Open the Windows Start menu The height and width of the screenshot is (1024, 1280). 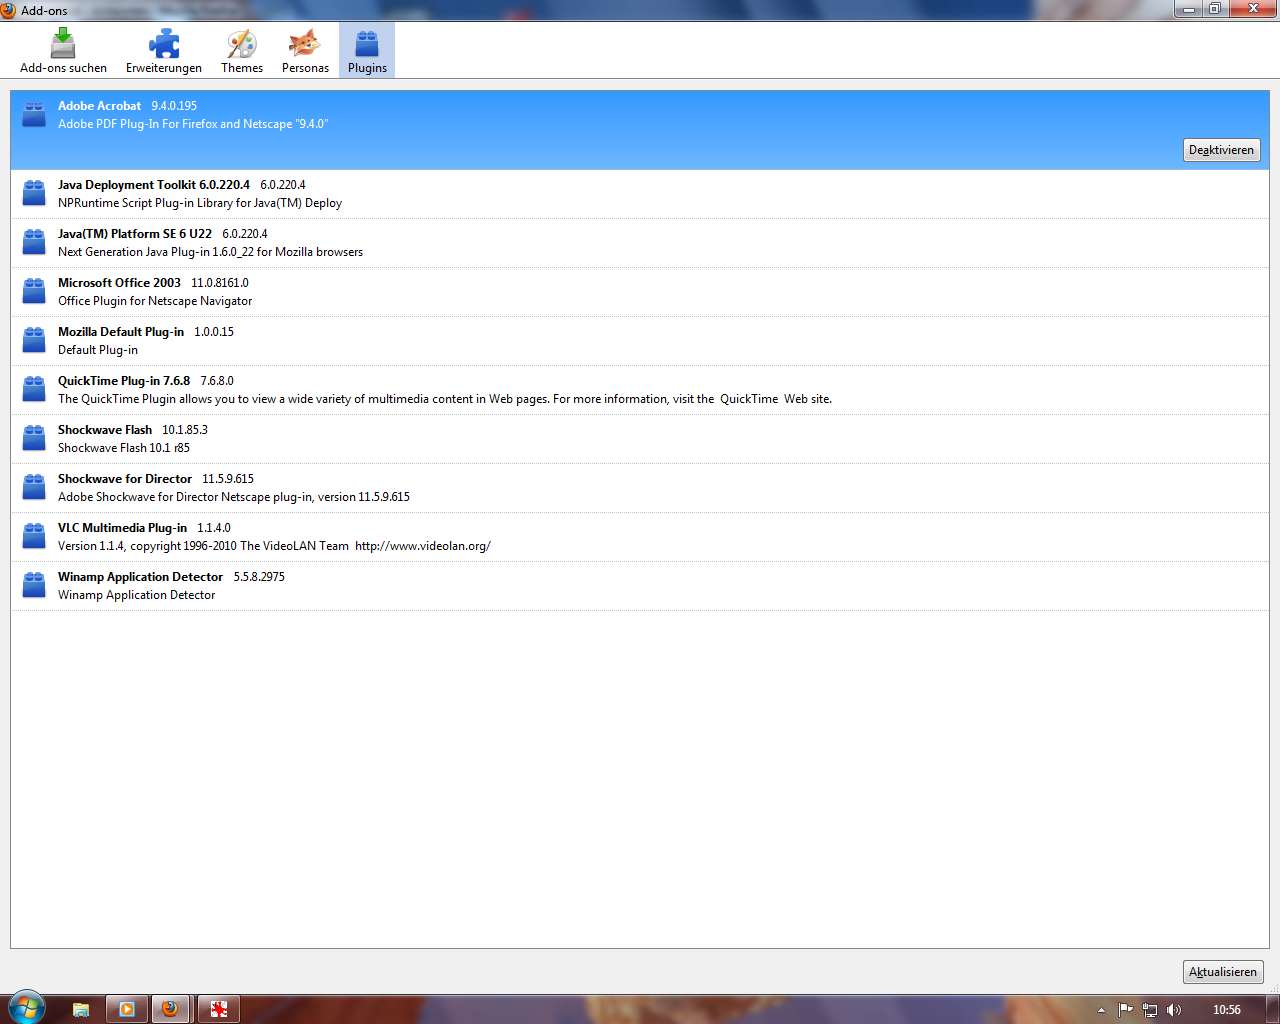(x=26, y=1008)
